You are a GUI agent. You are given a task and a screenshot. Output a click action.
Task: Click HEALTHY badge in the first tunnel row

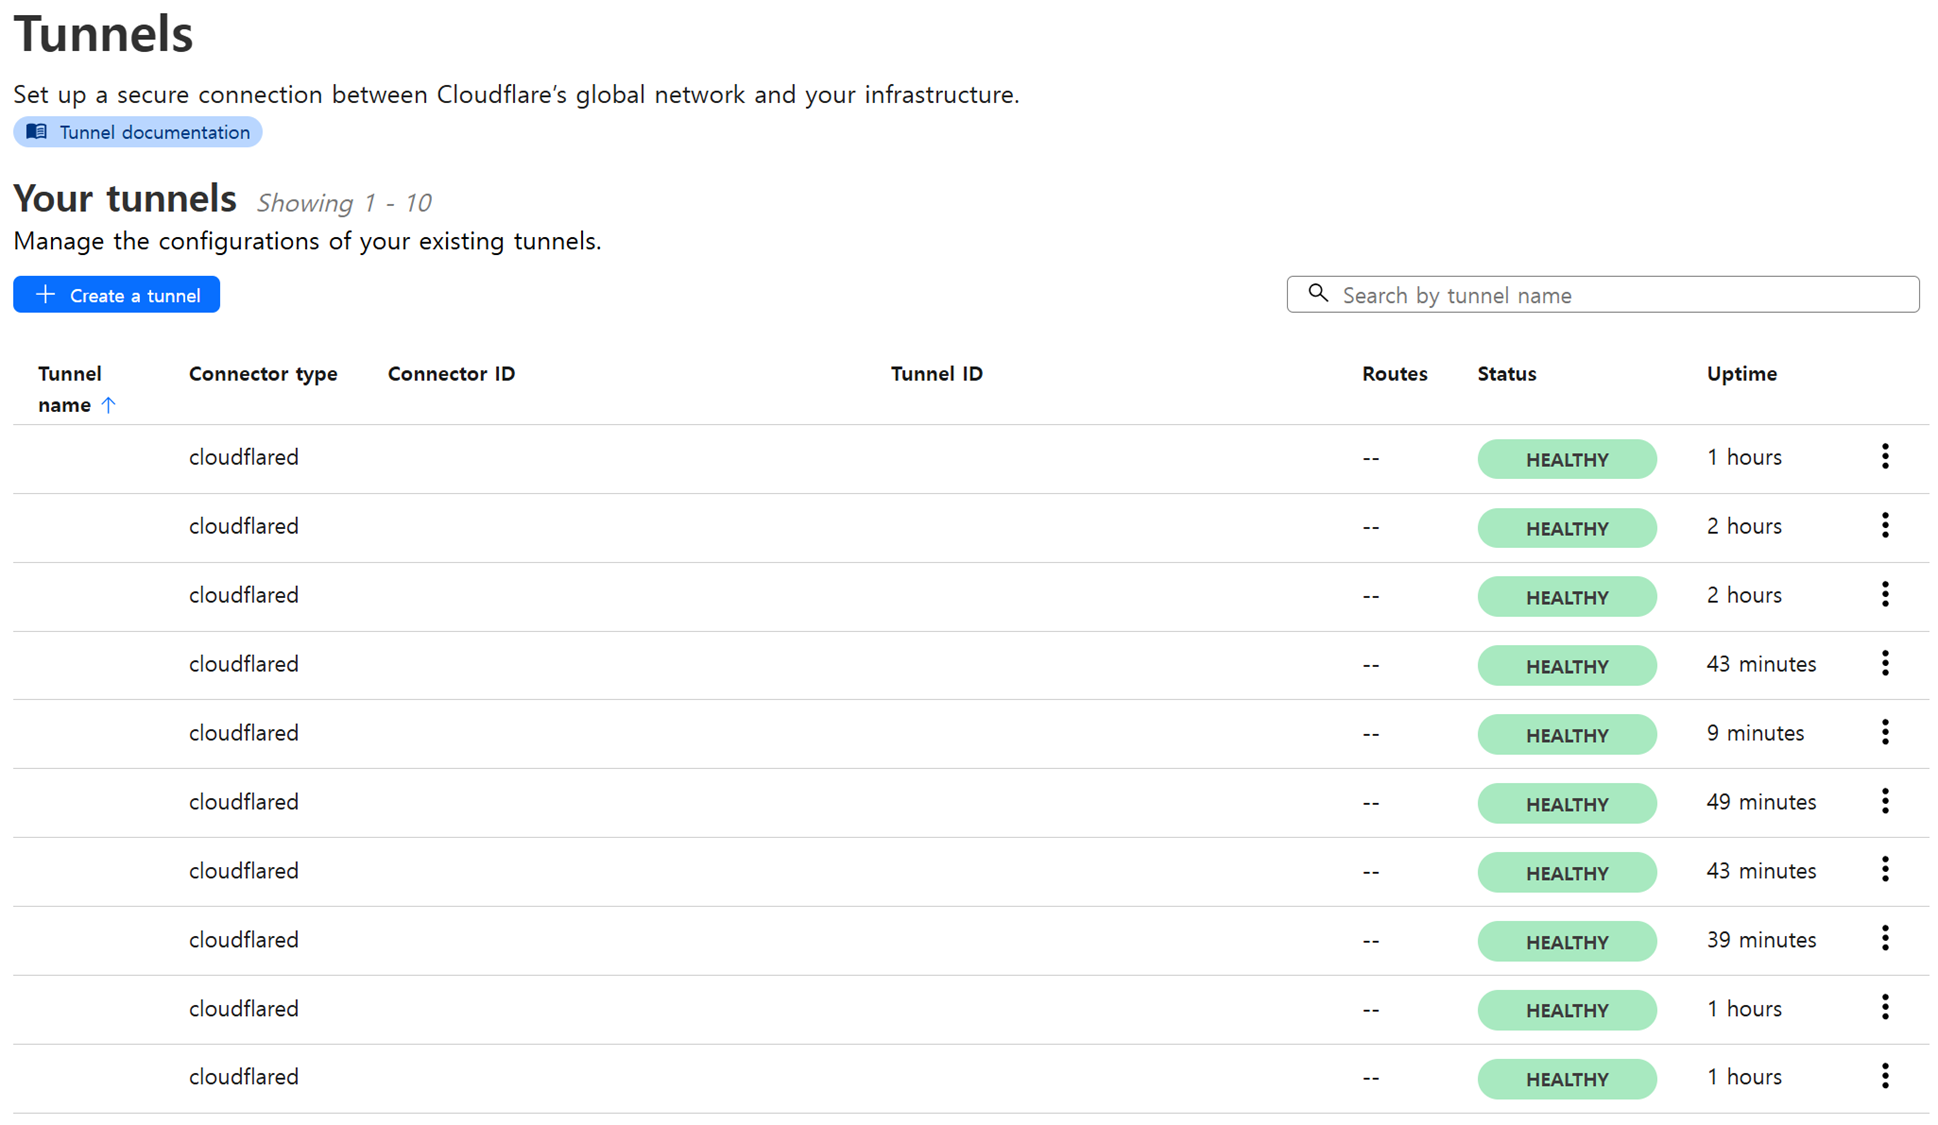pyautogui.click(x=1566, y=459)
